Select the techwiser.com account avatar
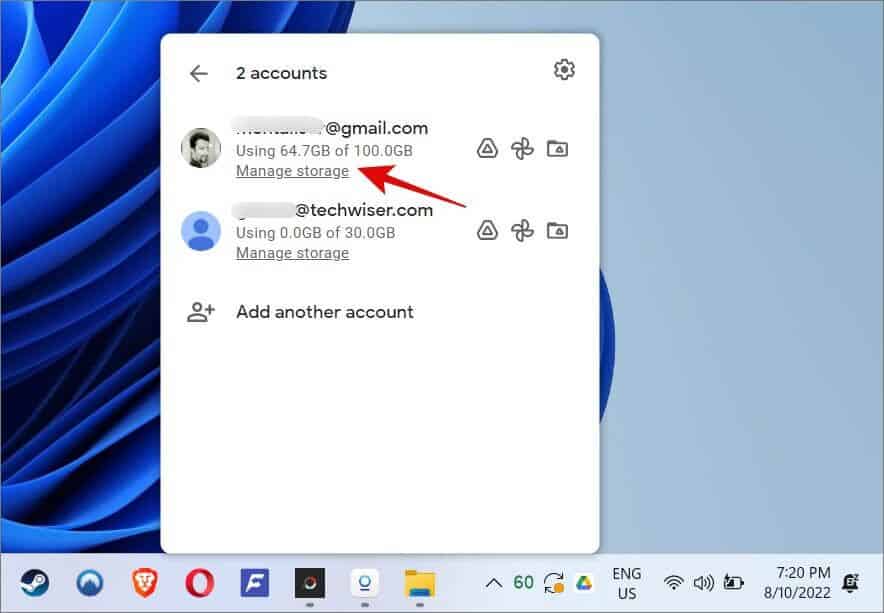884x613 pixels. tap(201, 231)
